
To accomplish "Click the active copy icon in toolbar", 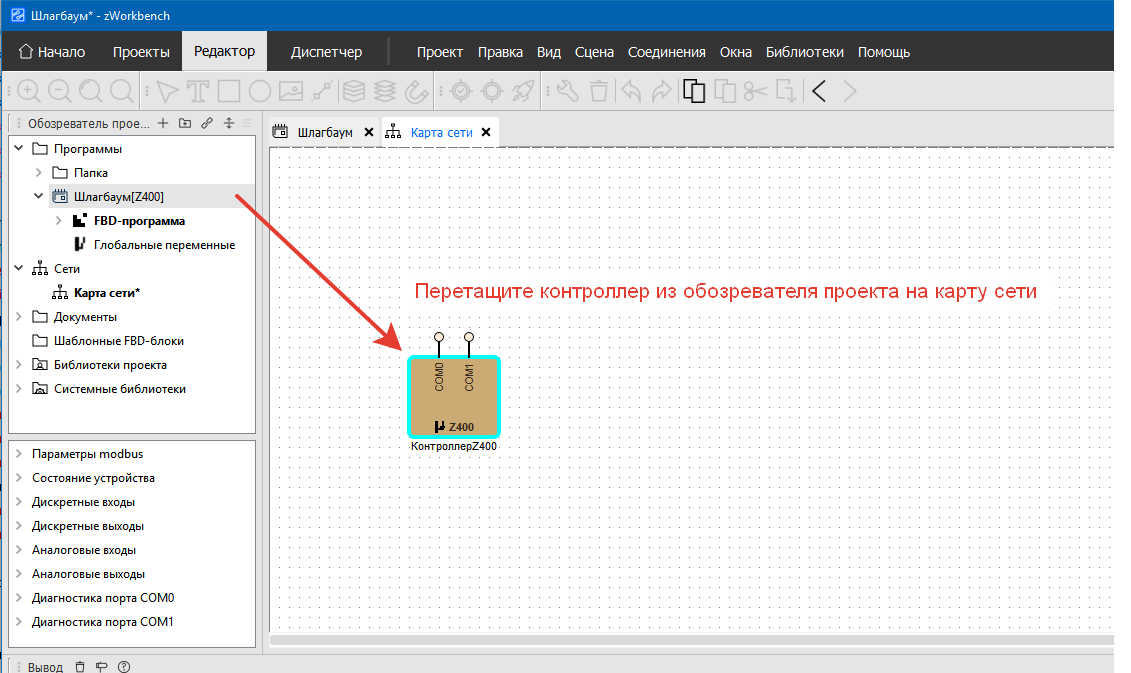I will 694,92.
